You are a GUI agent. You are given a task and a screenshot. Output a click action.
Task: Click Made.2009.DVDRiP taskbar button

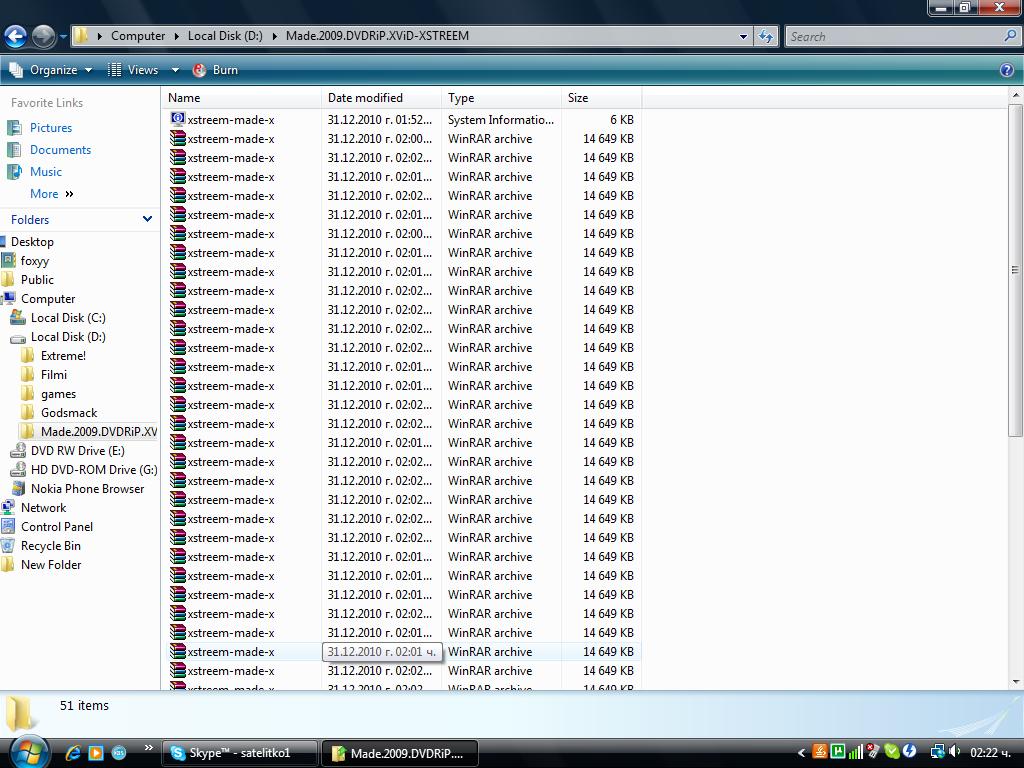[x=400, y=753]
